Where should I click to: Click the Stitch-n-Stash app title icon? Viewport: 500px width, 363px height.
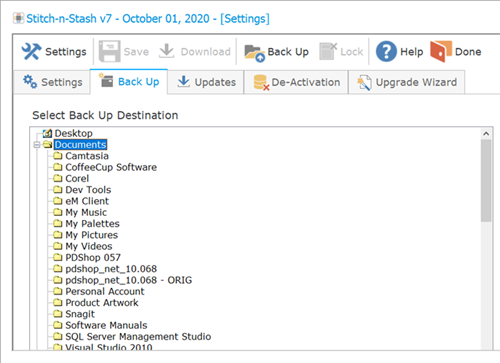[x=19, y=18]
